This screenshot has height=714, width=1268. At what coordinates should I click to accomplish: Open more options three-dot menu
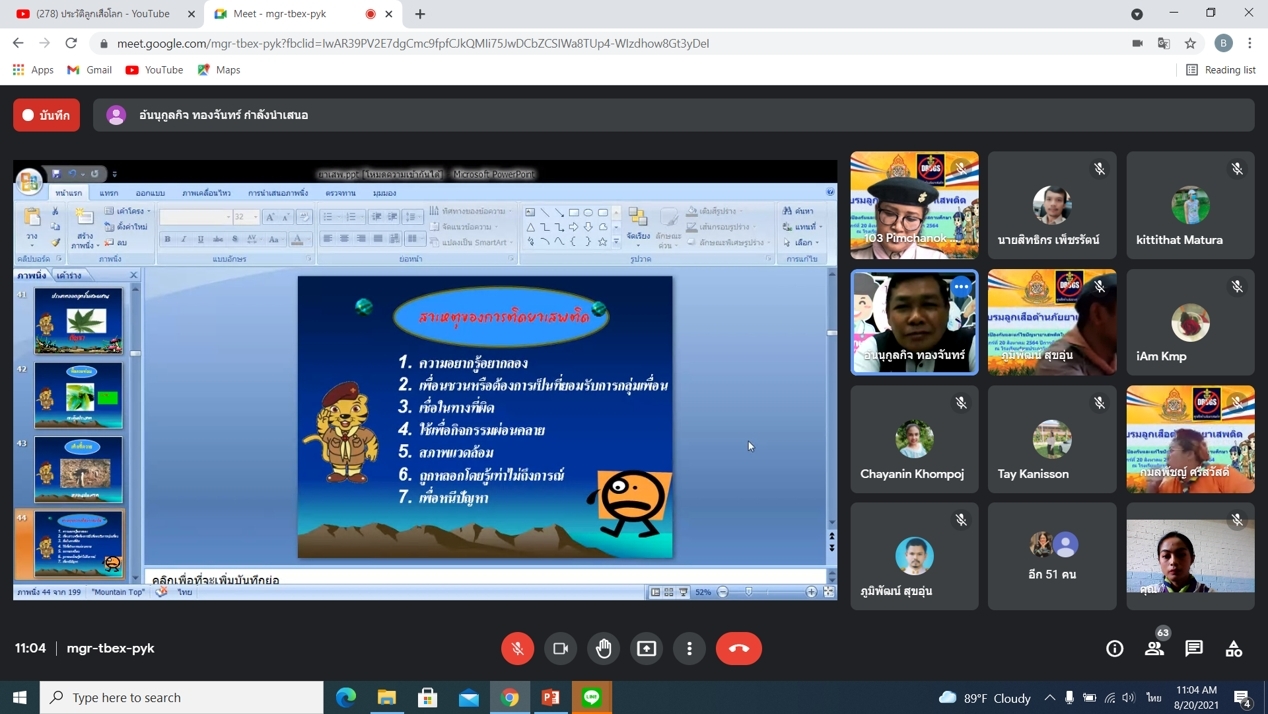(x=690, y=648)
